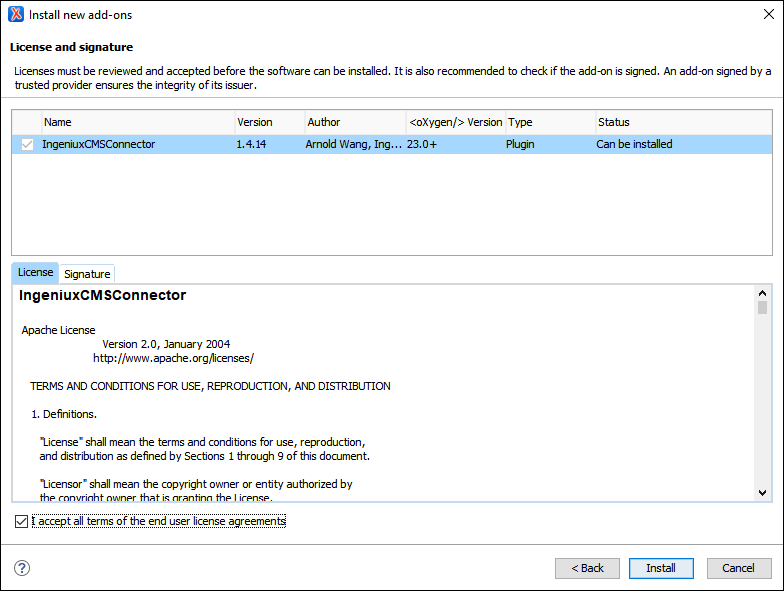This screenshot has width=784, height=591.
Task: Sort by the oXygen Version column header
Action: (456, 122)
